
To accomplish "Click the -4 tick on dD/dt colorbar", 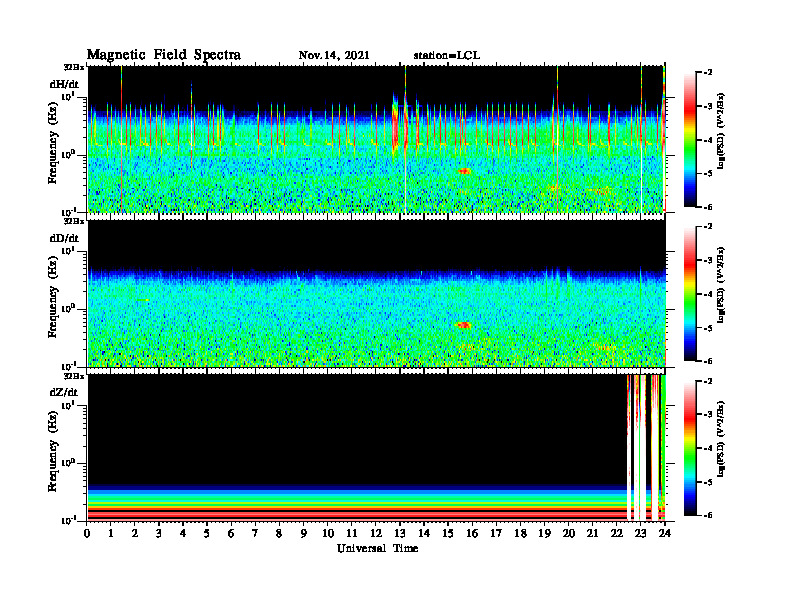I will [707, 294].
